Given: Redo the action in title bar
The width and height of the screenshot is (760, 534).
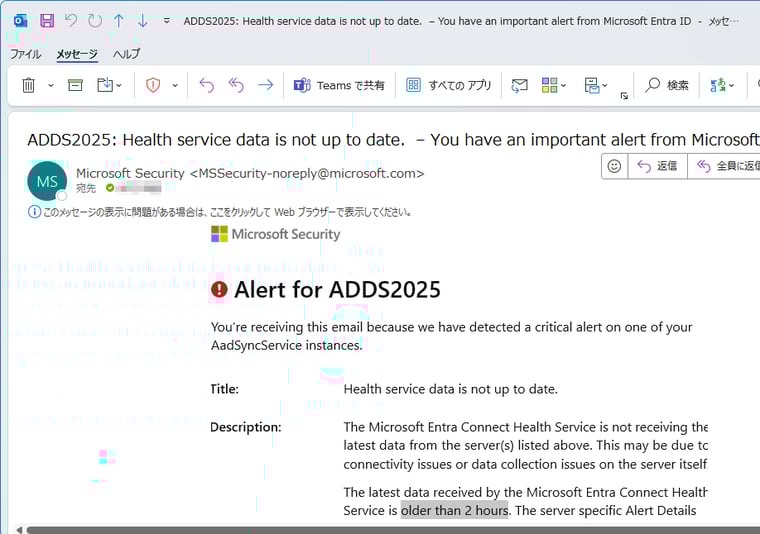Looking at the screenshot, I should click(95, 21).
